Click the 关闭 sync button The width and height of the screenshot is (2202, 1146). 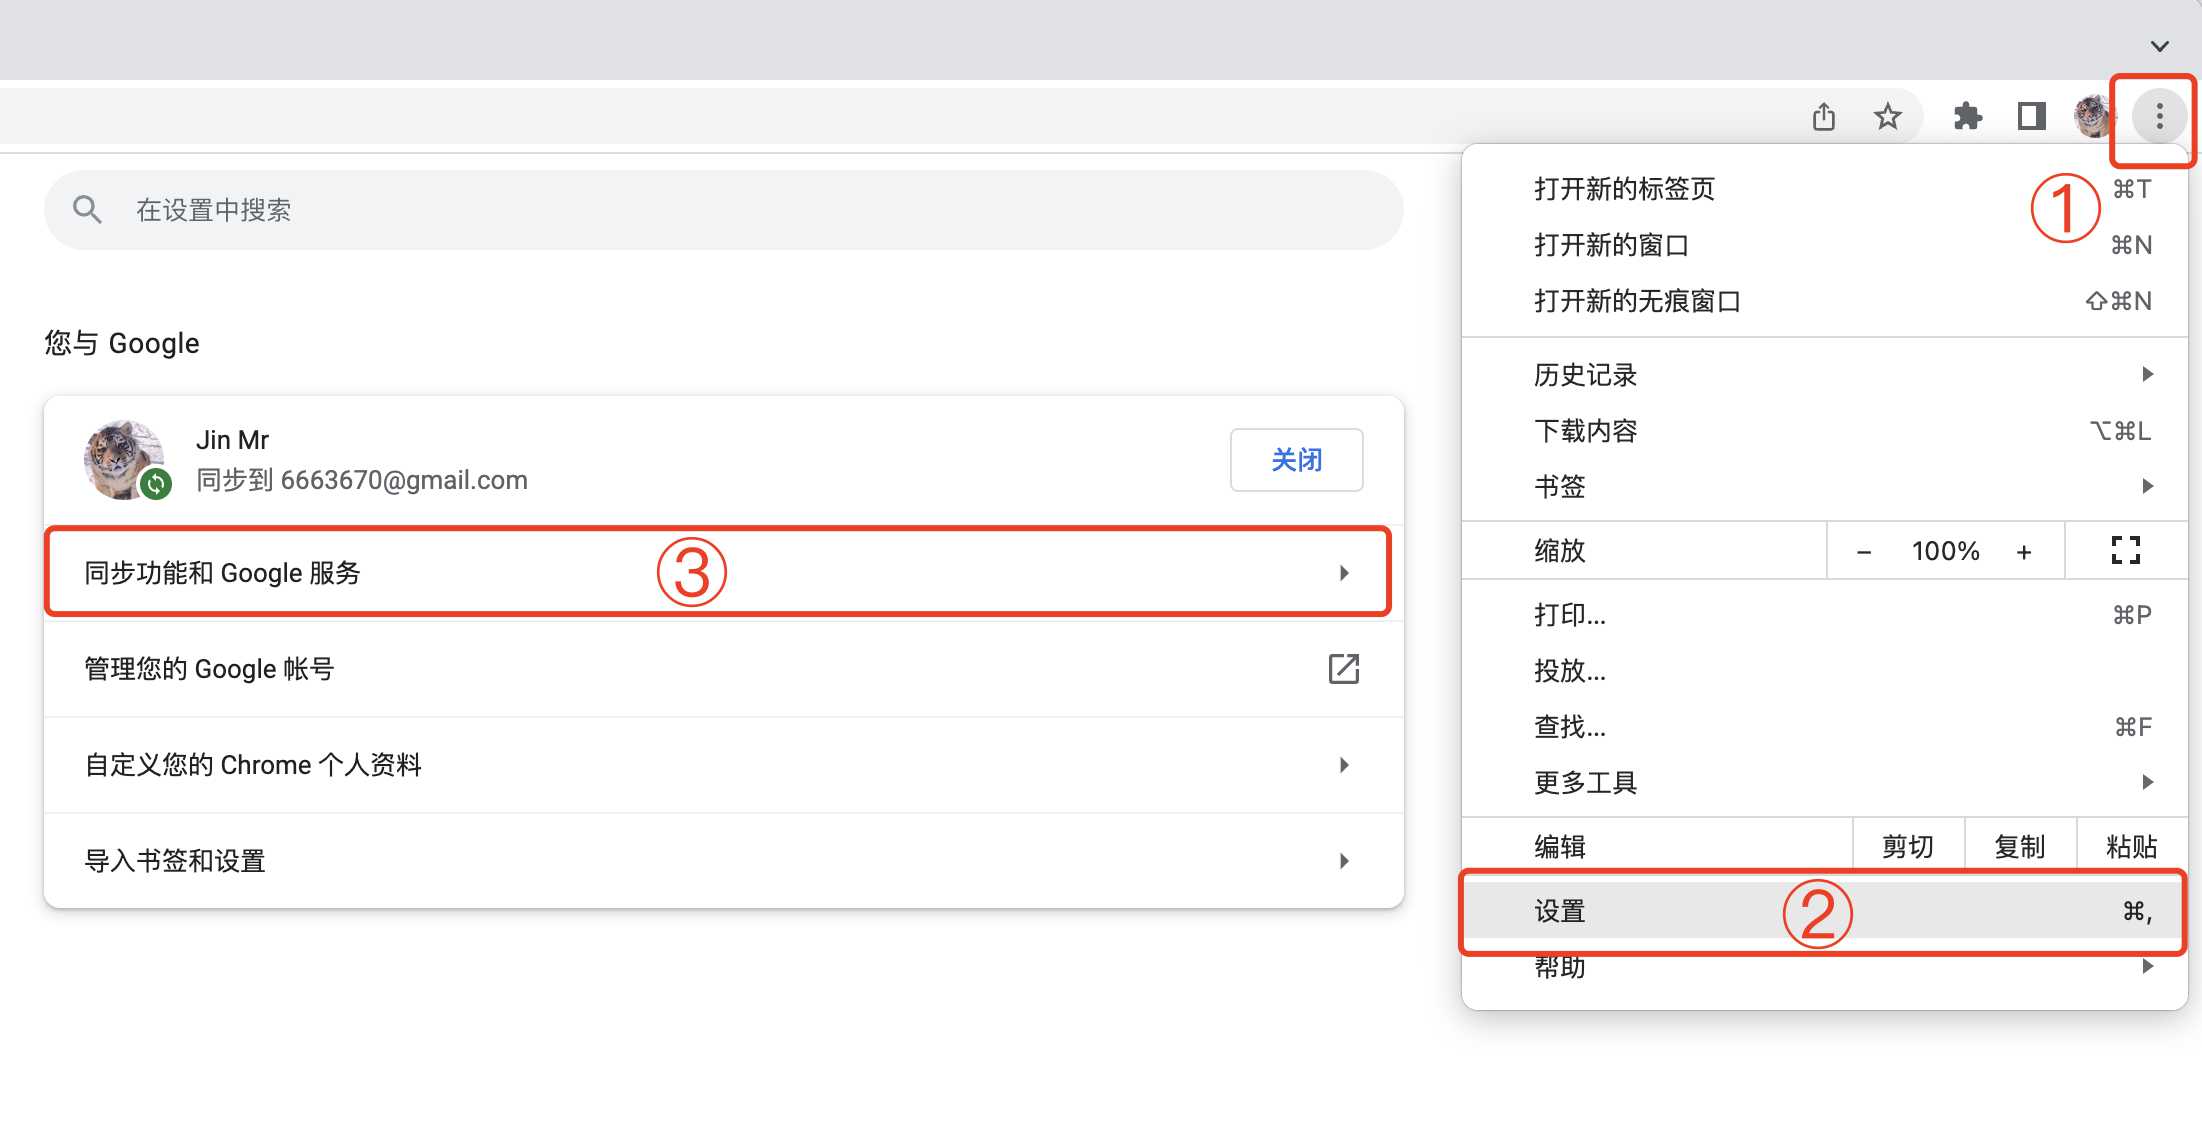click(1296, 460)
